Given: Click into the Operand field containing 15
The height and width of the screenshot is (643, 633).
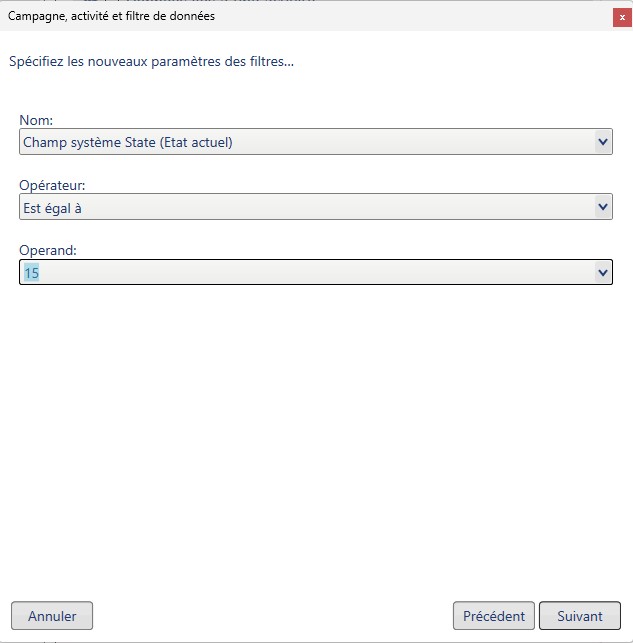Looking at the screenshot, I should point(300,272).
